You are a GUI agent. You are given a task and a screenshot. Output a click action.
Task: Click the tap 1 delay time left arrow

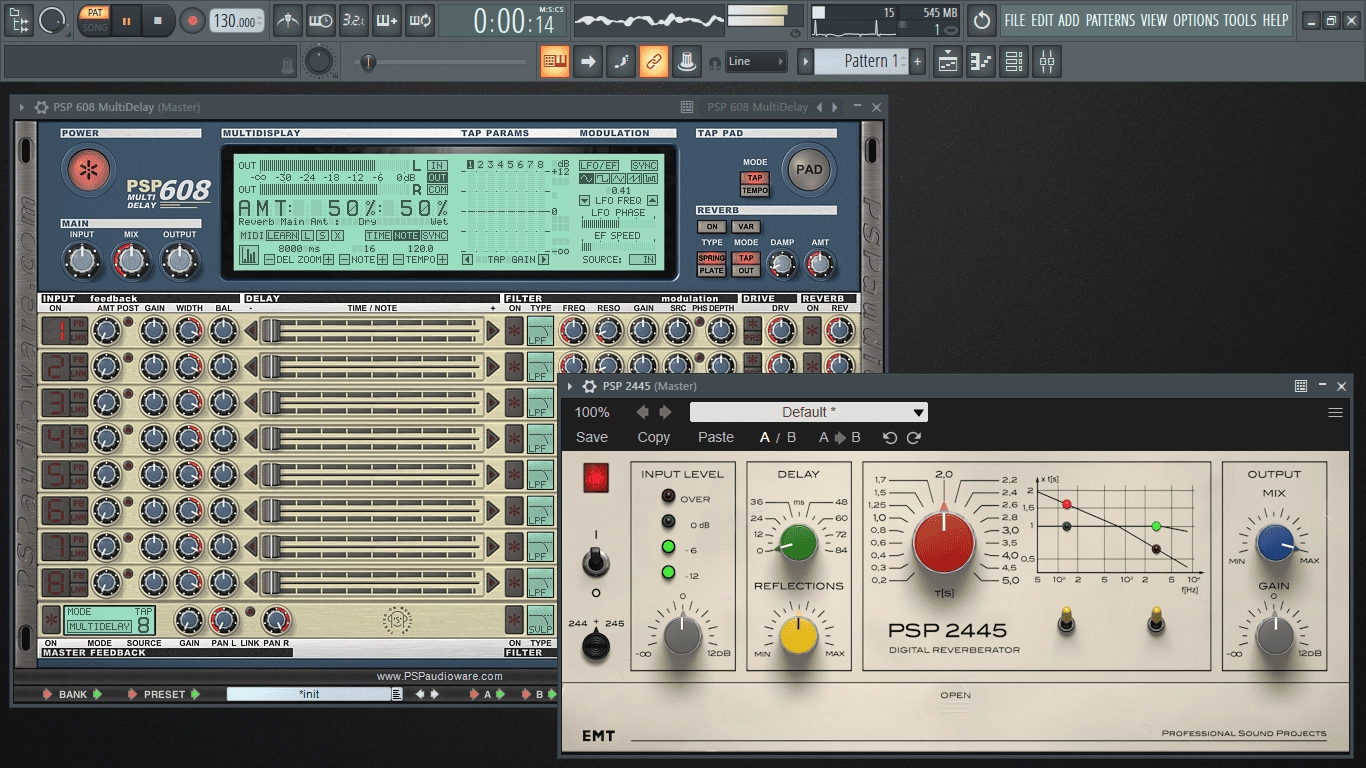coord(250,331)
